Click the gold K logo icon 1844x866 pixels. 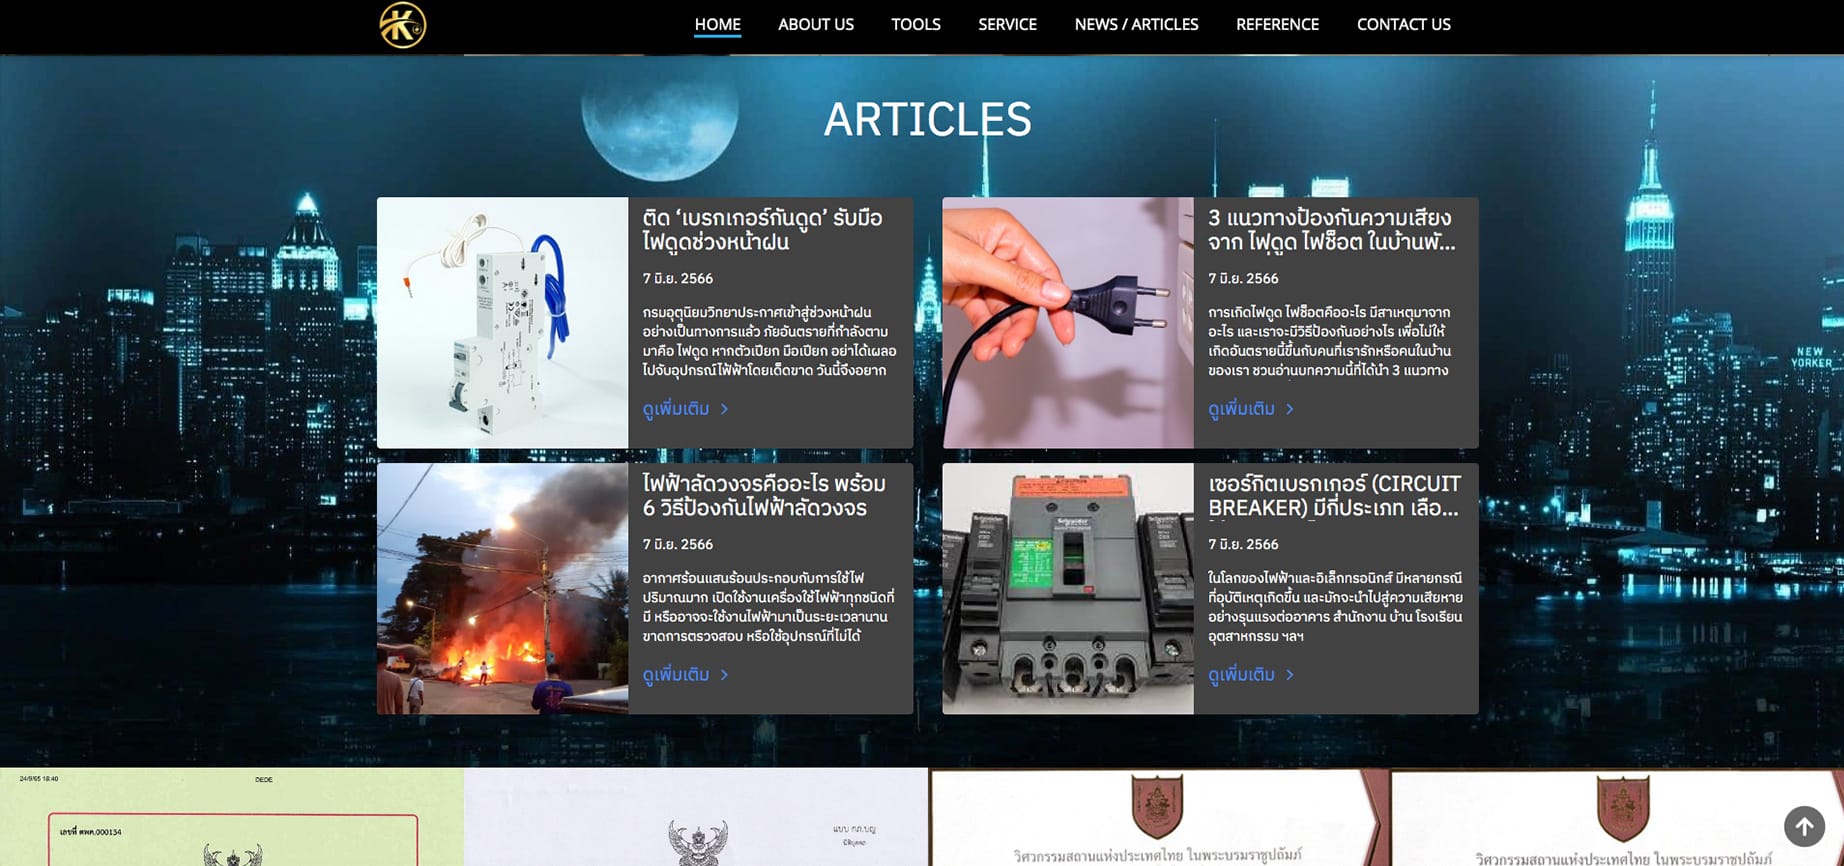(403, 25)
